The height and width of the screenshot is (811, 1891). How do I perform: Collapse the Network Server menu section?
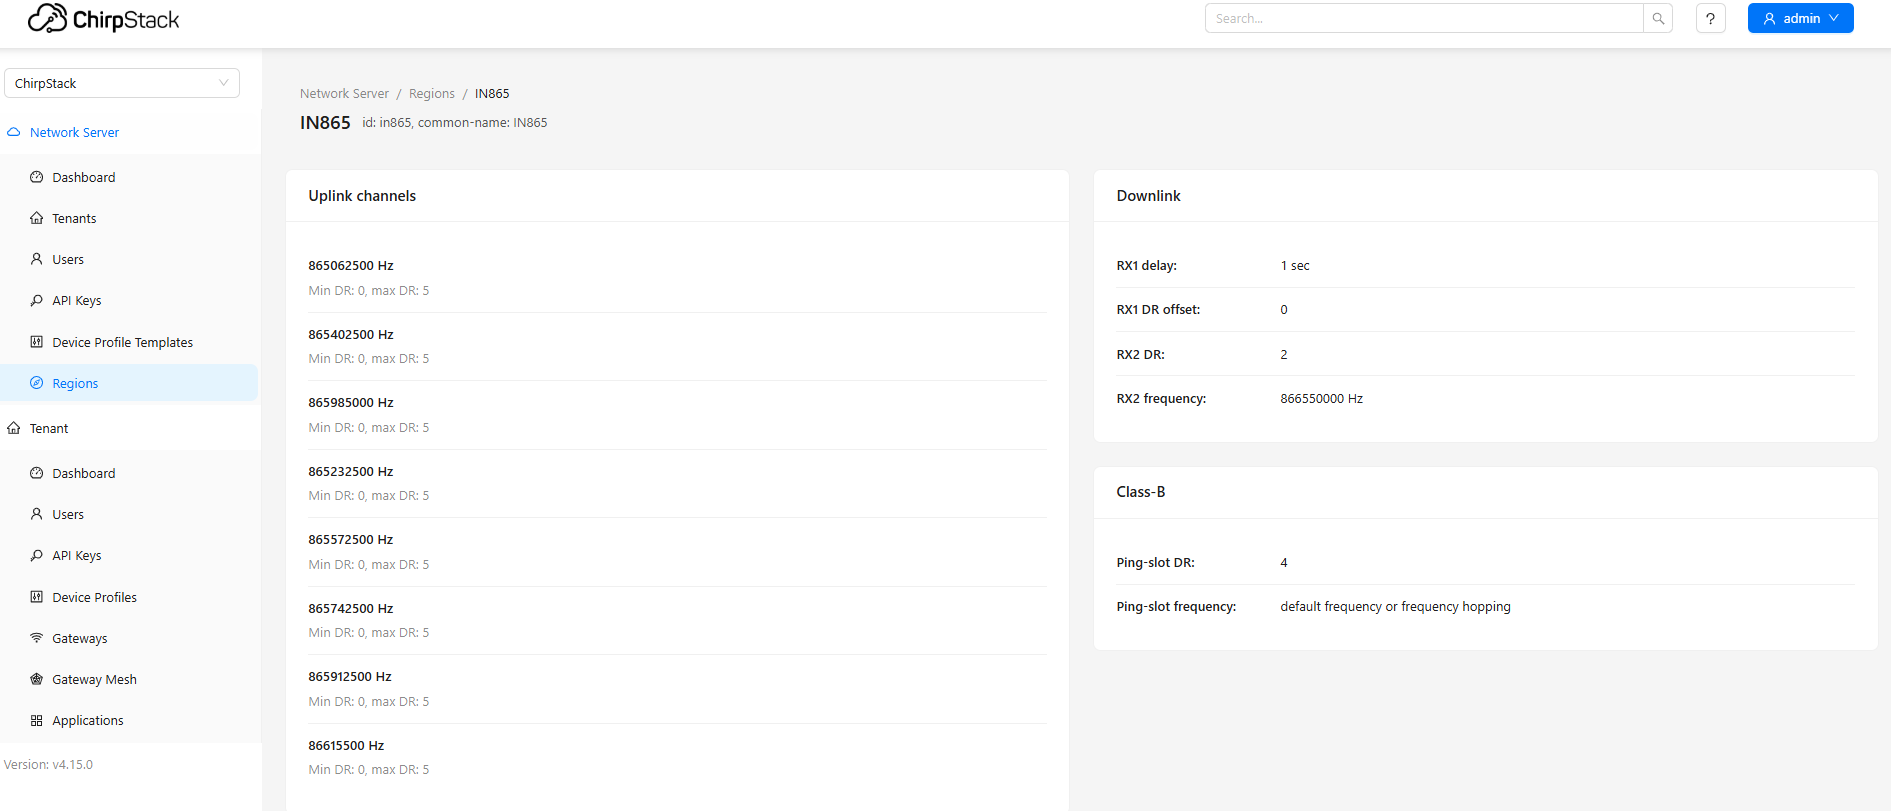coord(74,132)
